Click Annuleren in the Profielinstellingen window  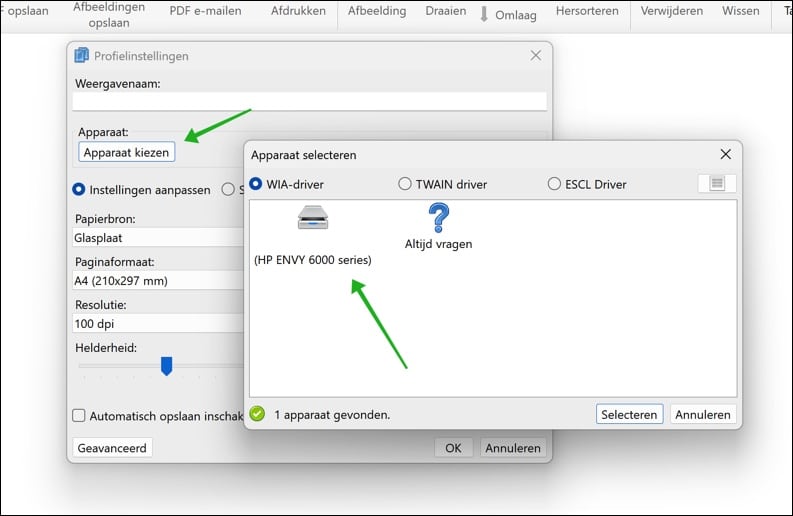[513, 448]
